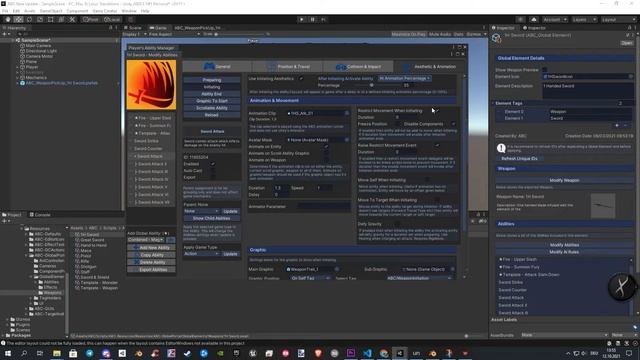Image resolution: width=640 pixels, height=360 pixels.
Task: Toggle the Pivot handle position button
Action: click(x=91, y=19)
